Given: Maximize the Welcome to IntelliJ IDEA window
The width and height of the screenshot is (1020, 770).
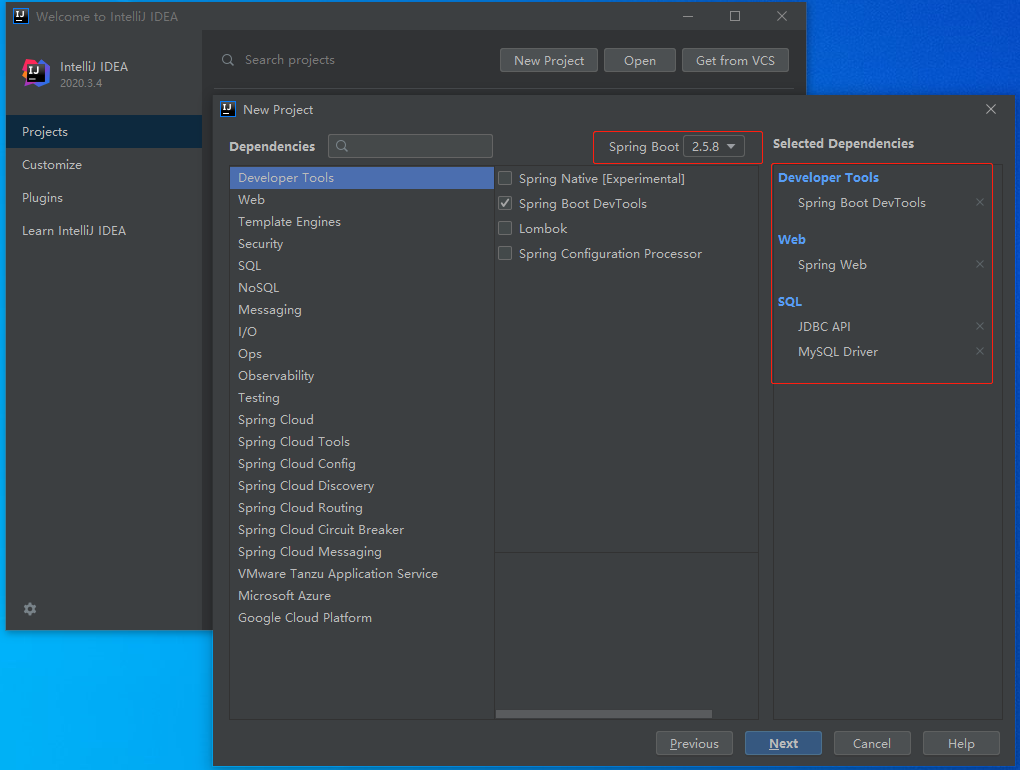Looking at the screenshot, I should tap(735, 16).
